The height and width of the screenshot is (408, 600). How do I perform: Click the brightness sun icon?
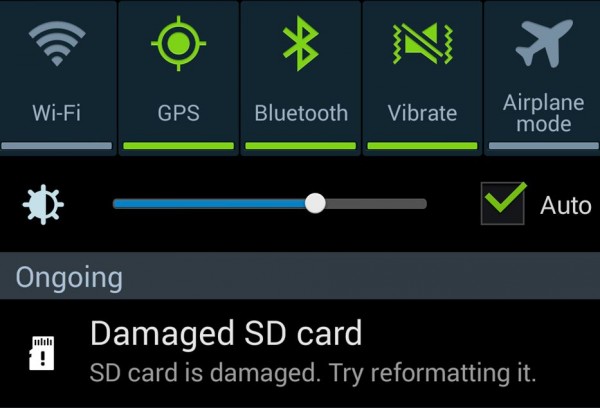(43, 204)
